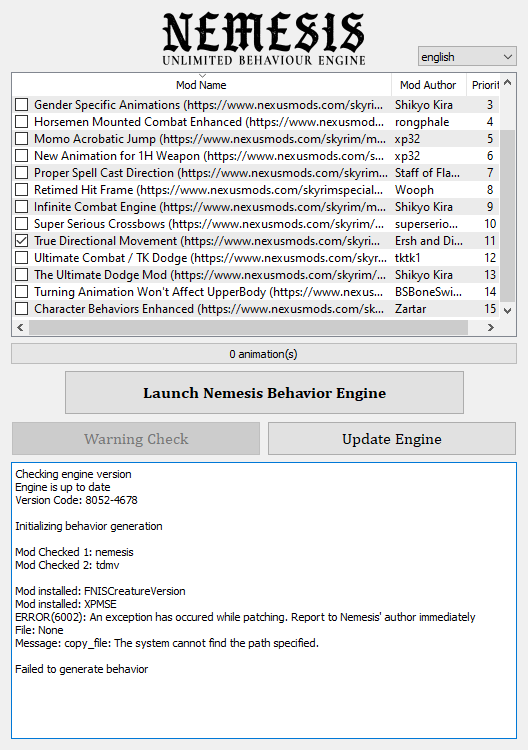Click the mod list scroll down arrow
Screen dimensions: 528x750
[507, 310]
